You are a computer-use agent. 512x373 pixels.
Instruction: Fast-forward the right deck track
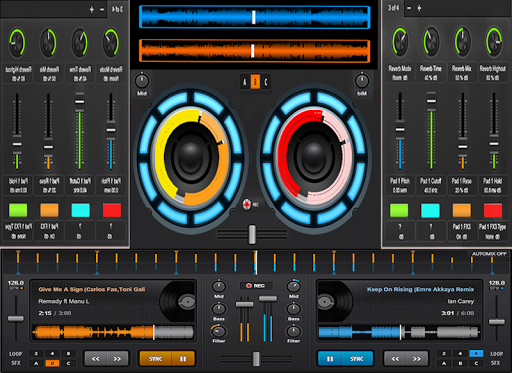pos(417,359)
